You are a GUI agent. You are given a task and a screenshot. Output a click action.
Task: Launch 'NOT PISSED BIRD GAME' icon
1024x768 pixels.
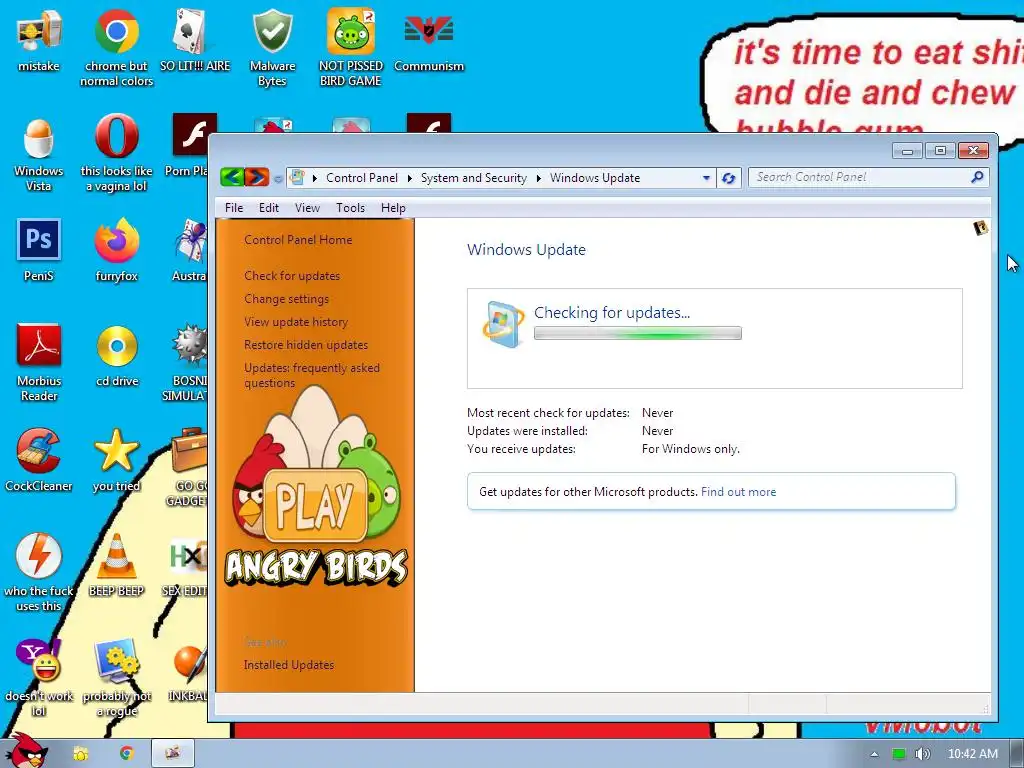(351, 47)
